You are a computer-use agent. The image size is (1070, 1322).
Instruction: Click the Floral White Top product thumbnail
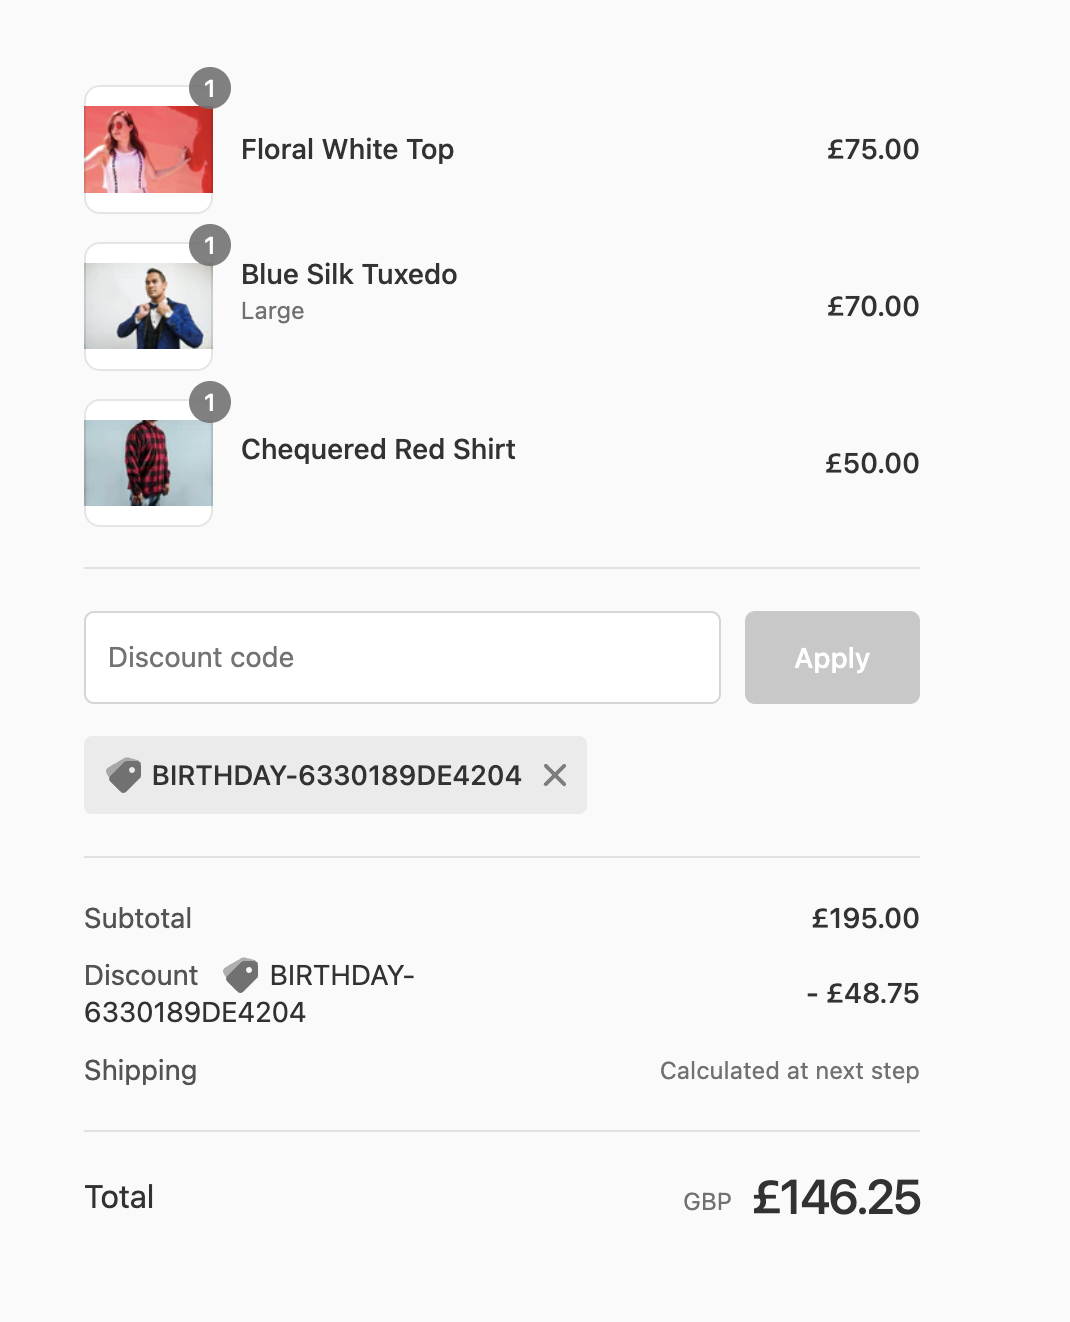pos(148,150)
